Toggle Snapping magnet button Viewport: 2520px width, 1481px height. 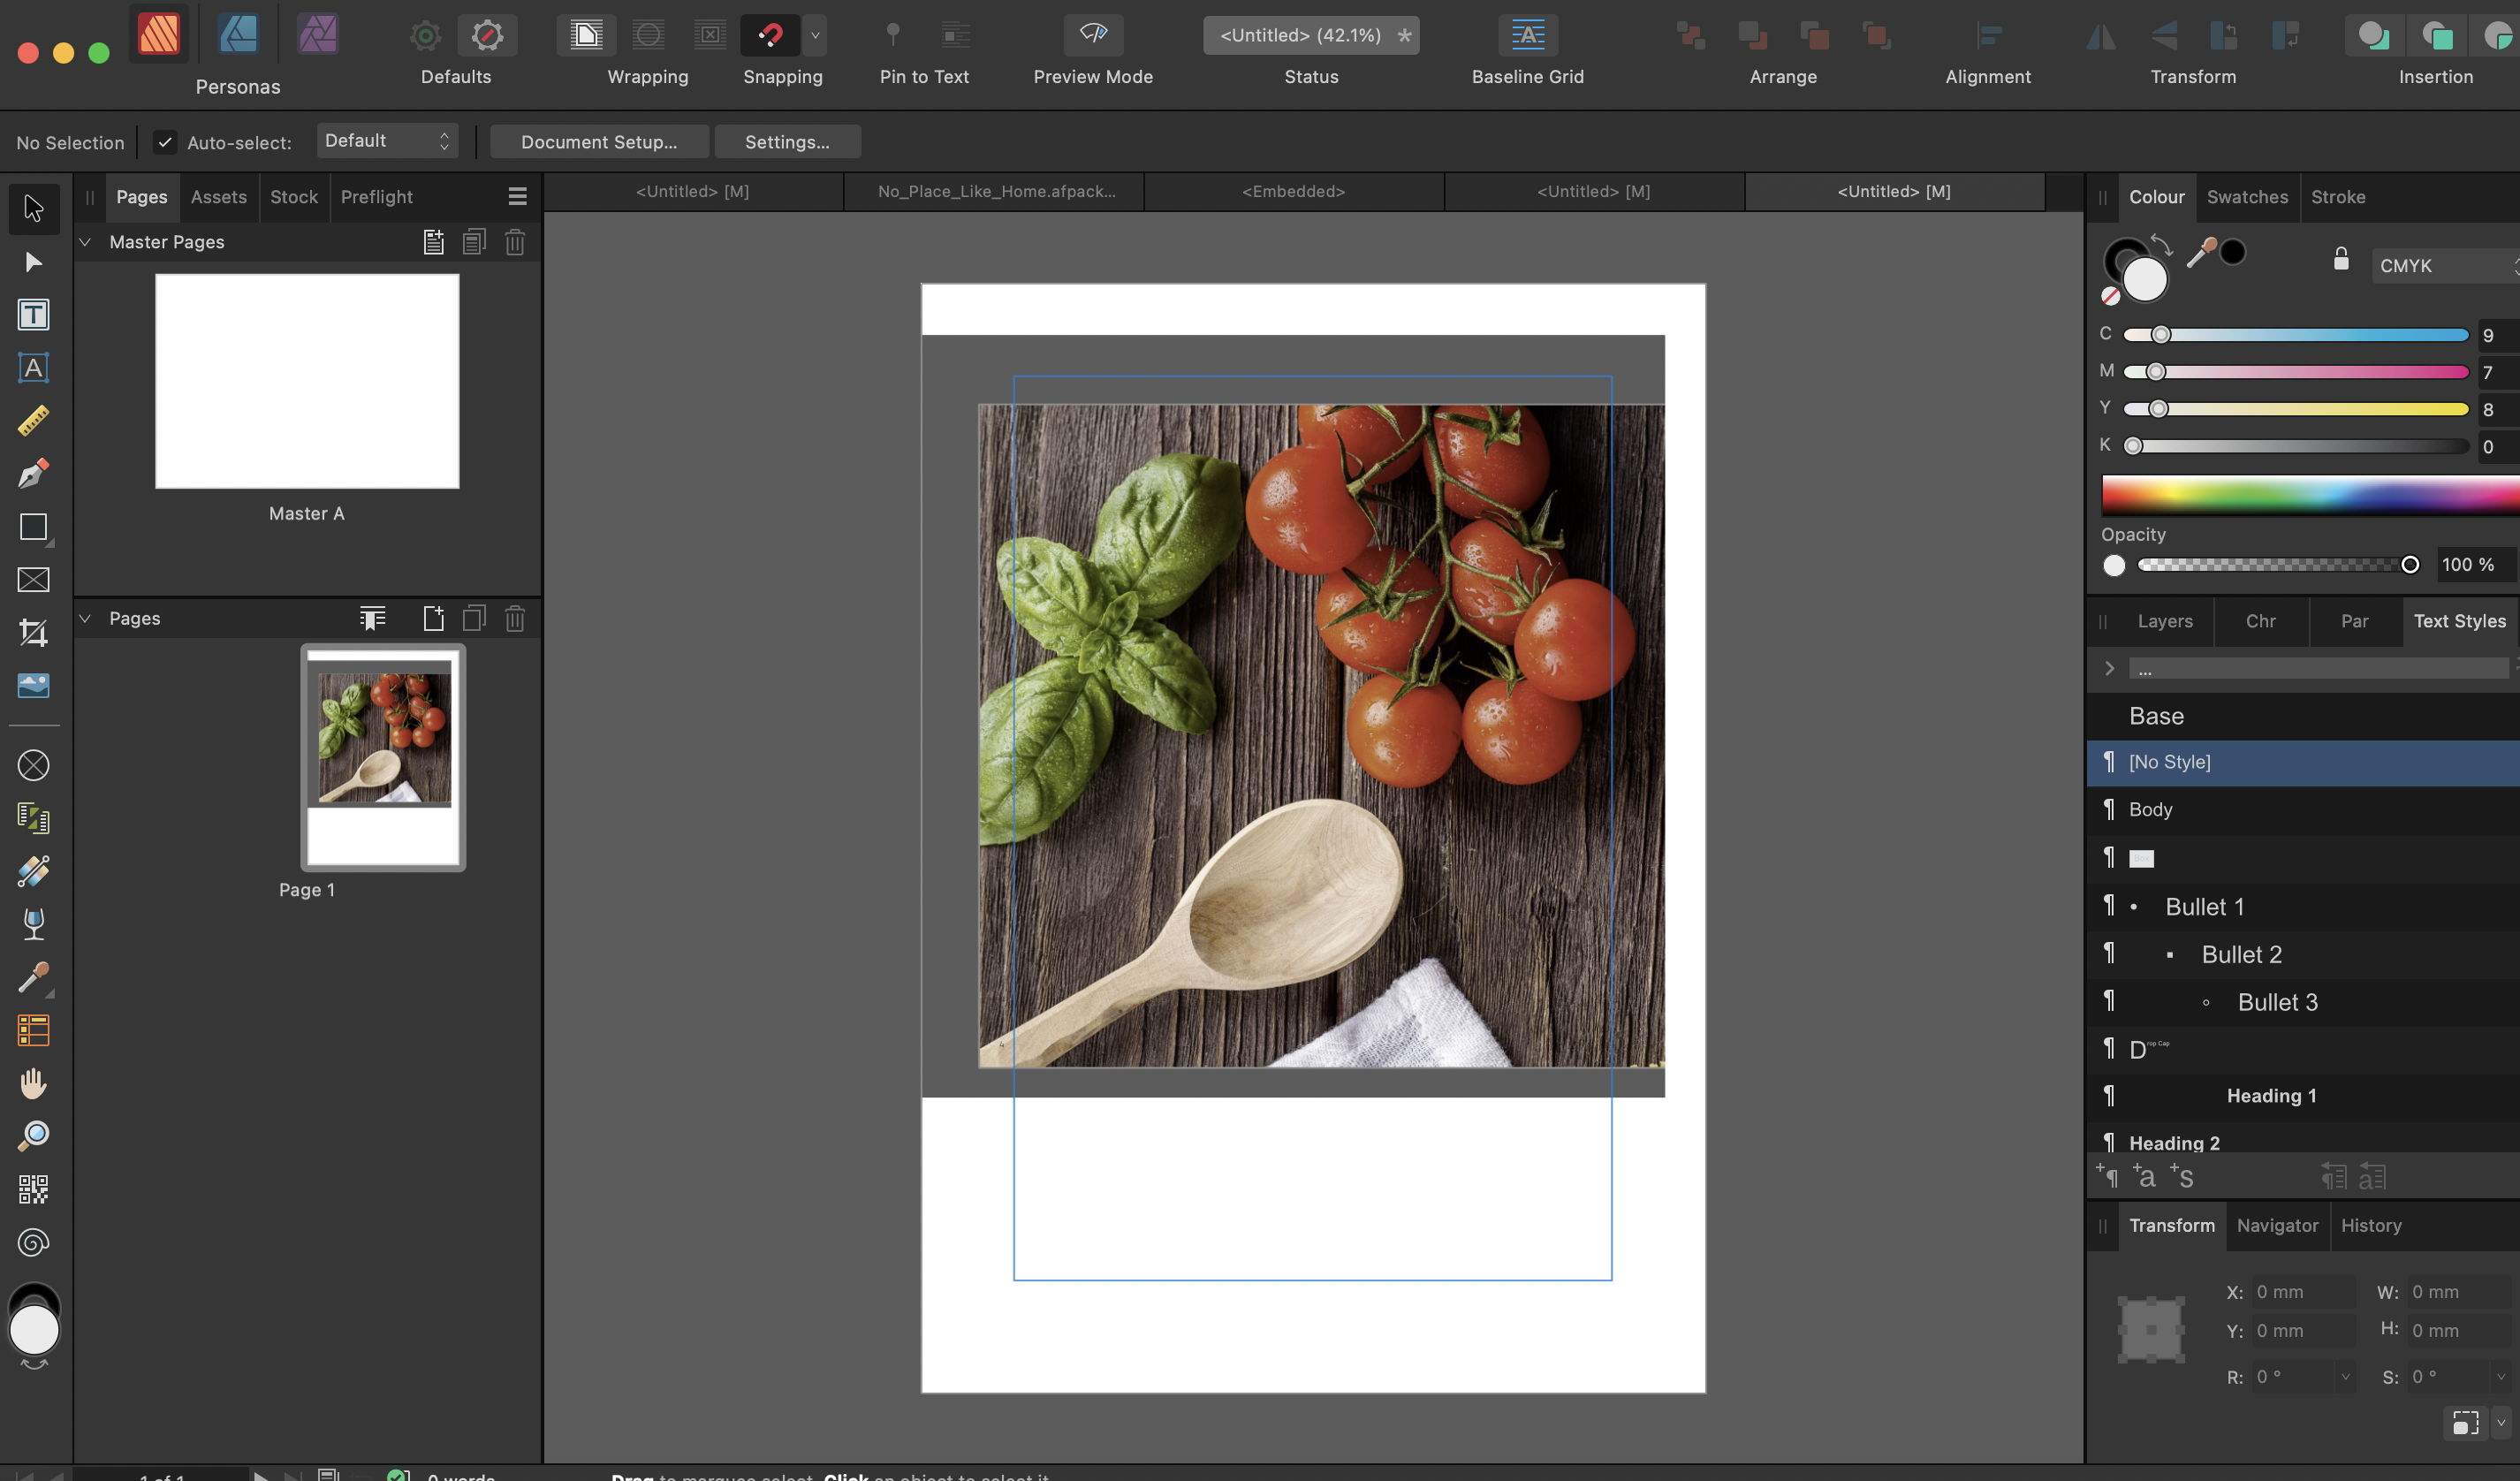click(770, 36)
